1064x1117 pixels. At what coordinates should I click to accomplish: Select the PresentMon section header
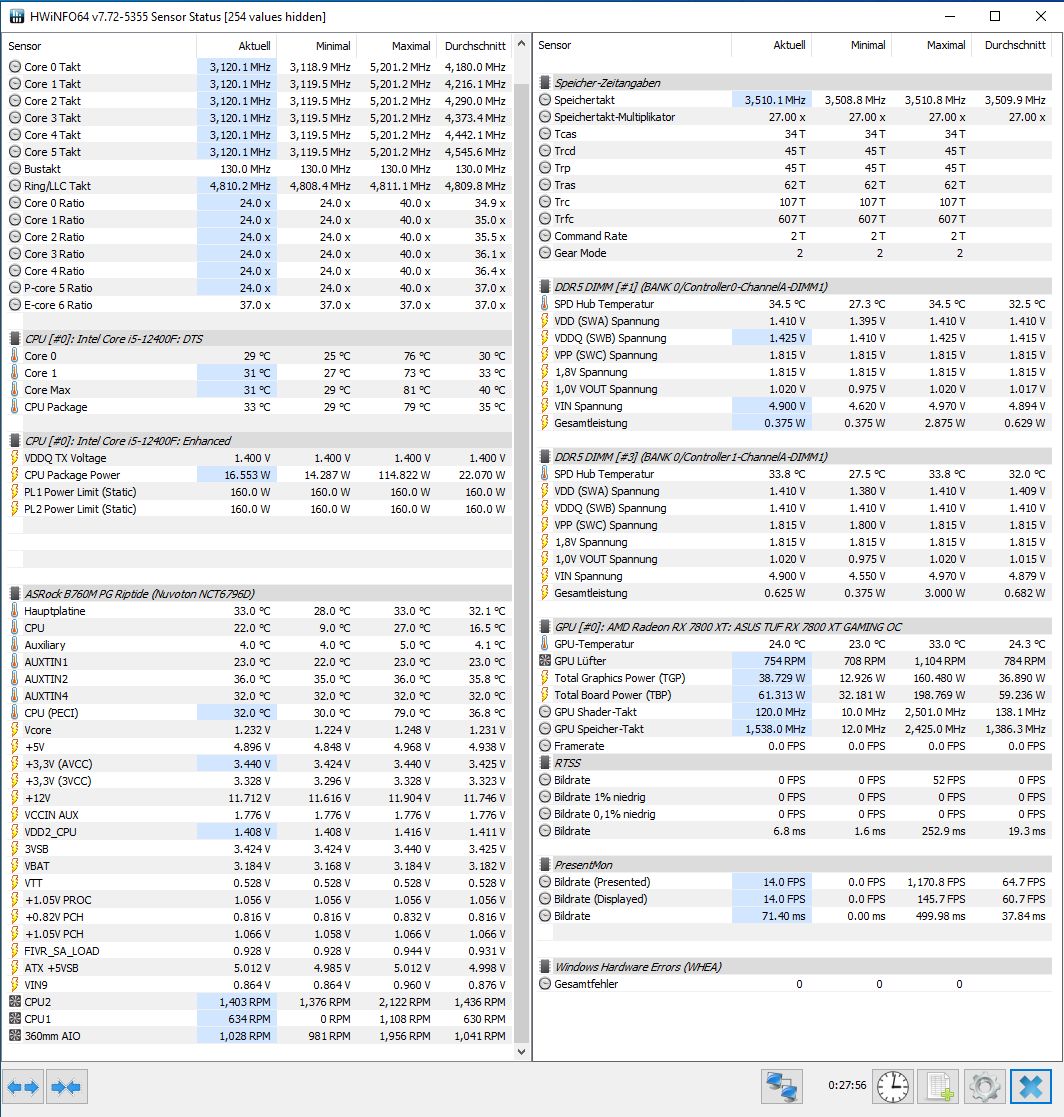(583, 865)
